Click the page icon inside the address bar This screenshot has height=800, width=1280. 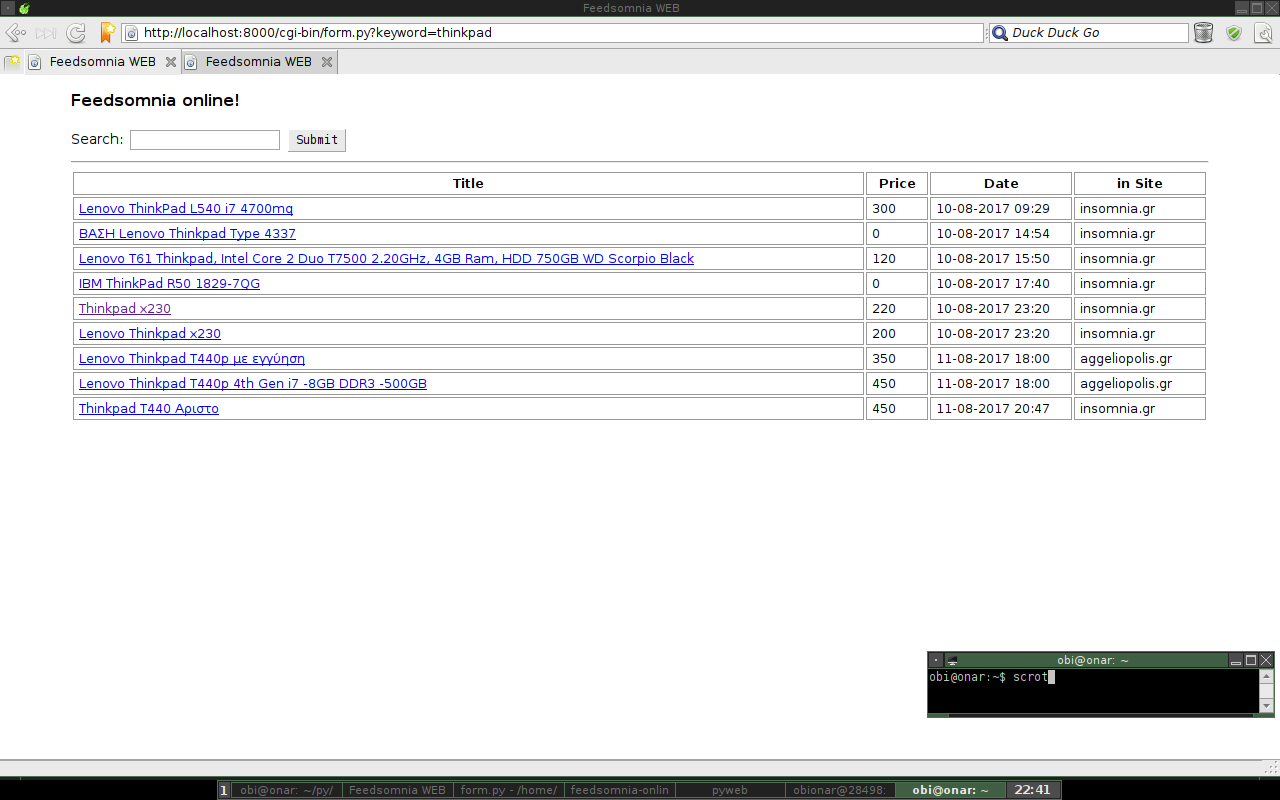tap(131, 33)
